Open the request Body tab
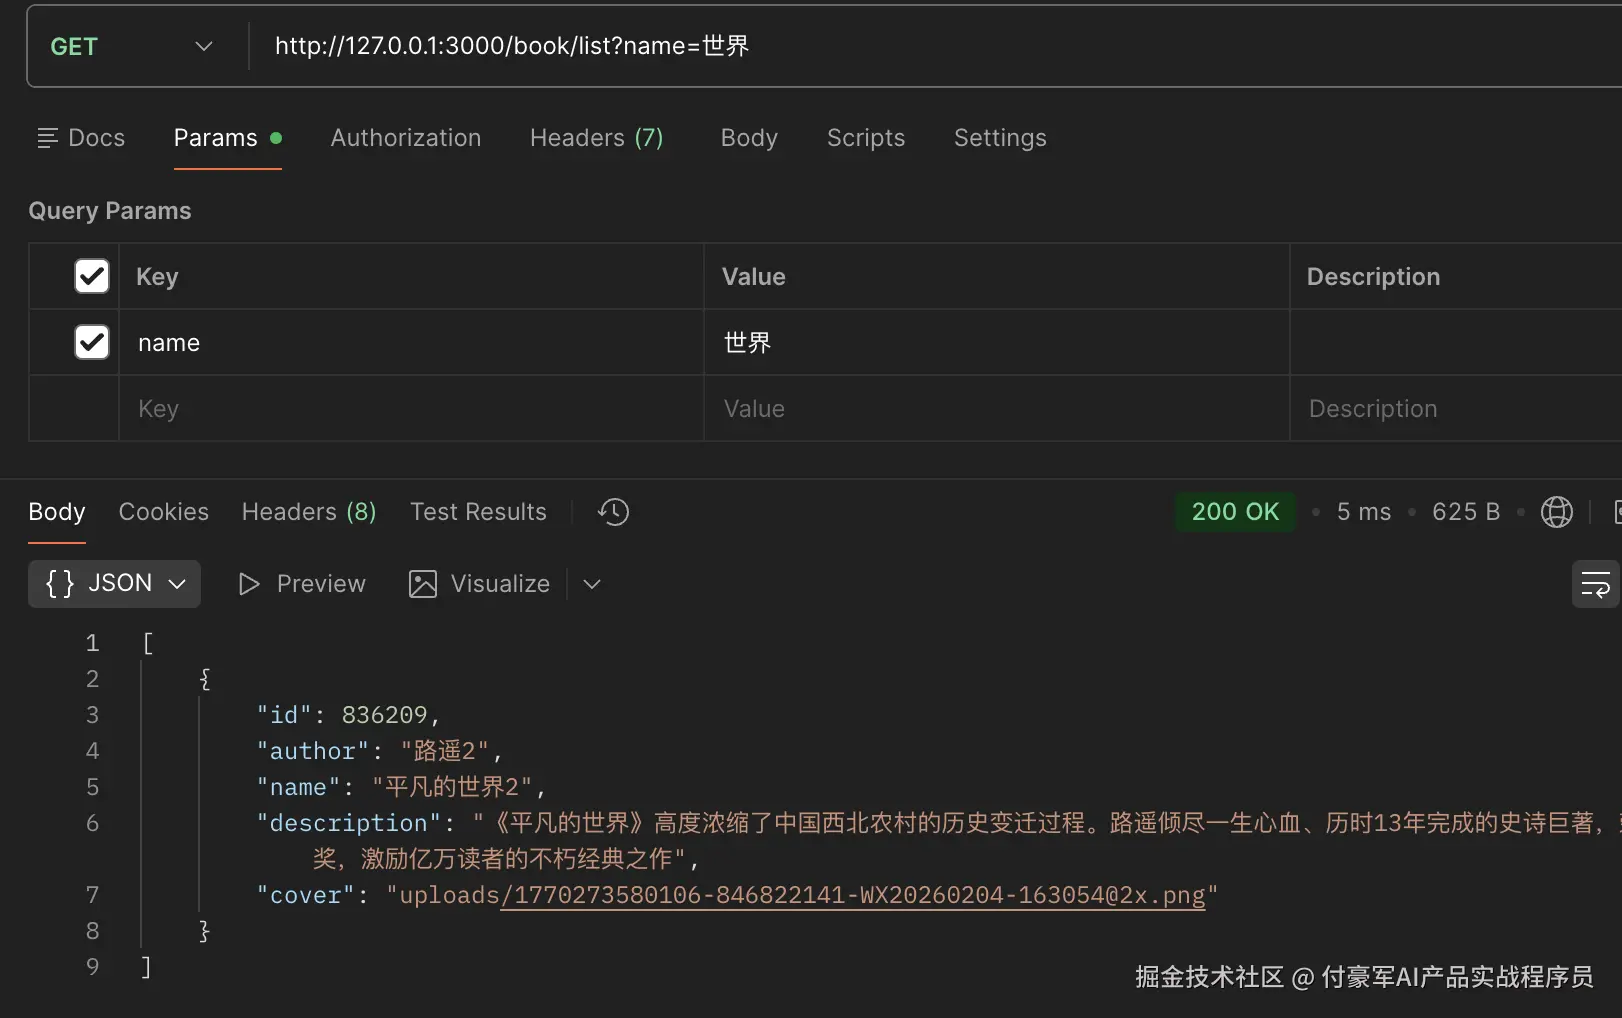This screenshot has width=1622, height=1018. (749, 138)
